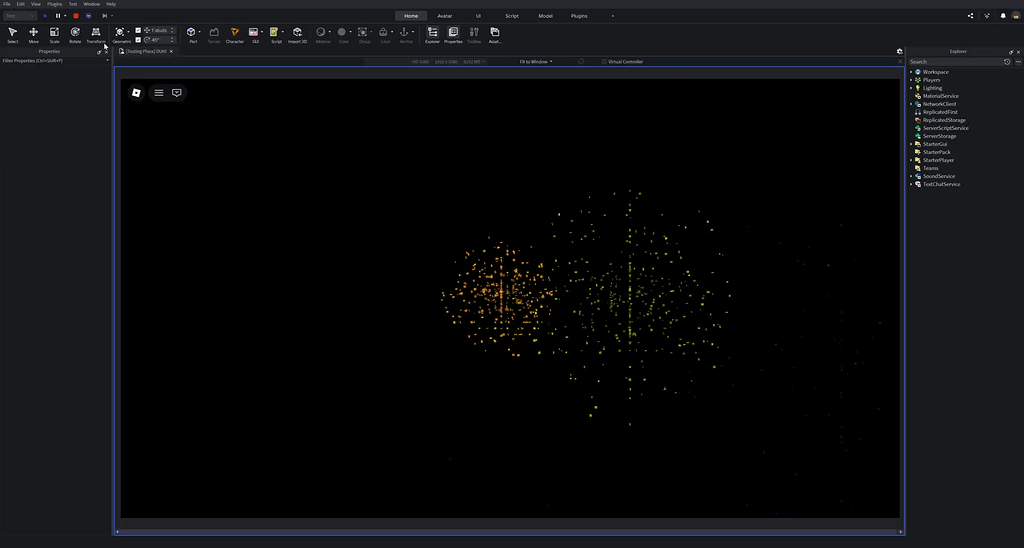Activate the Scale tool
The height and width of the screenshot is (548, 1024).
(54, 35)
